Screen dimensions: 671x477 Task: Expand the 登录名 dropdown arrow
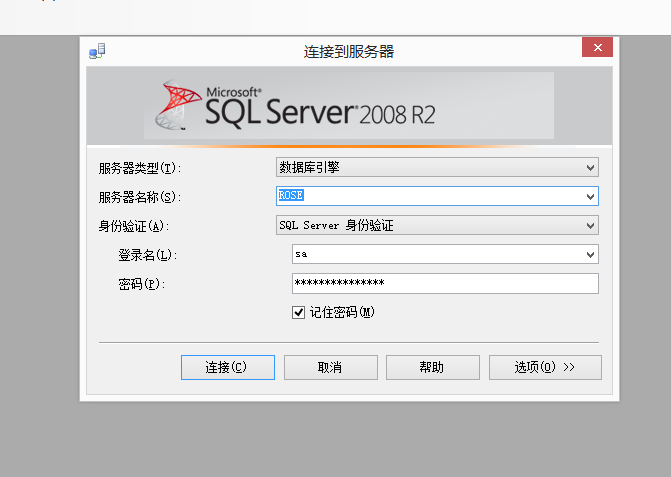pos(590,255)
